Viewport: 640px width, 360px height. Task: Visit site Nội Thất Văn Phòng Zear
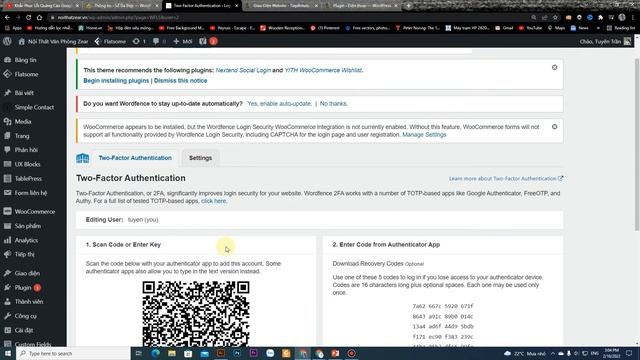pyautogui.click(x=53, y=41)
